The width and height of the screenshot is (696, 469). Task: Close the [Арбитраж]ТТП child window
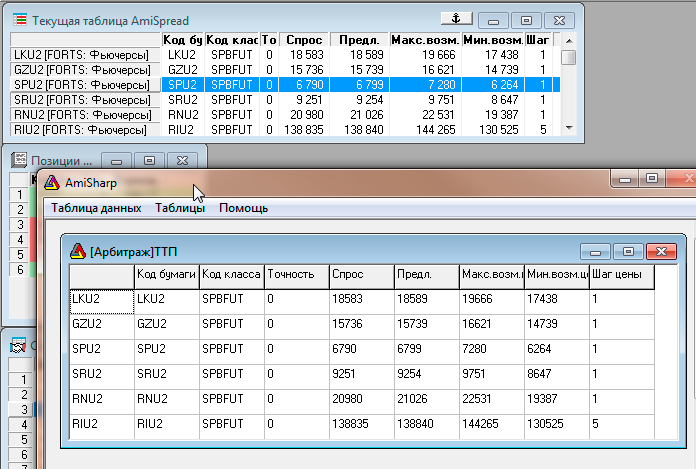point(661,252)
